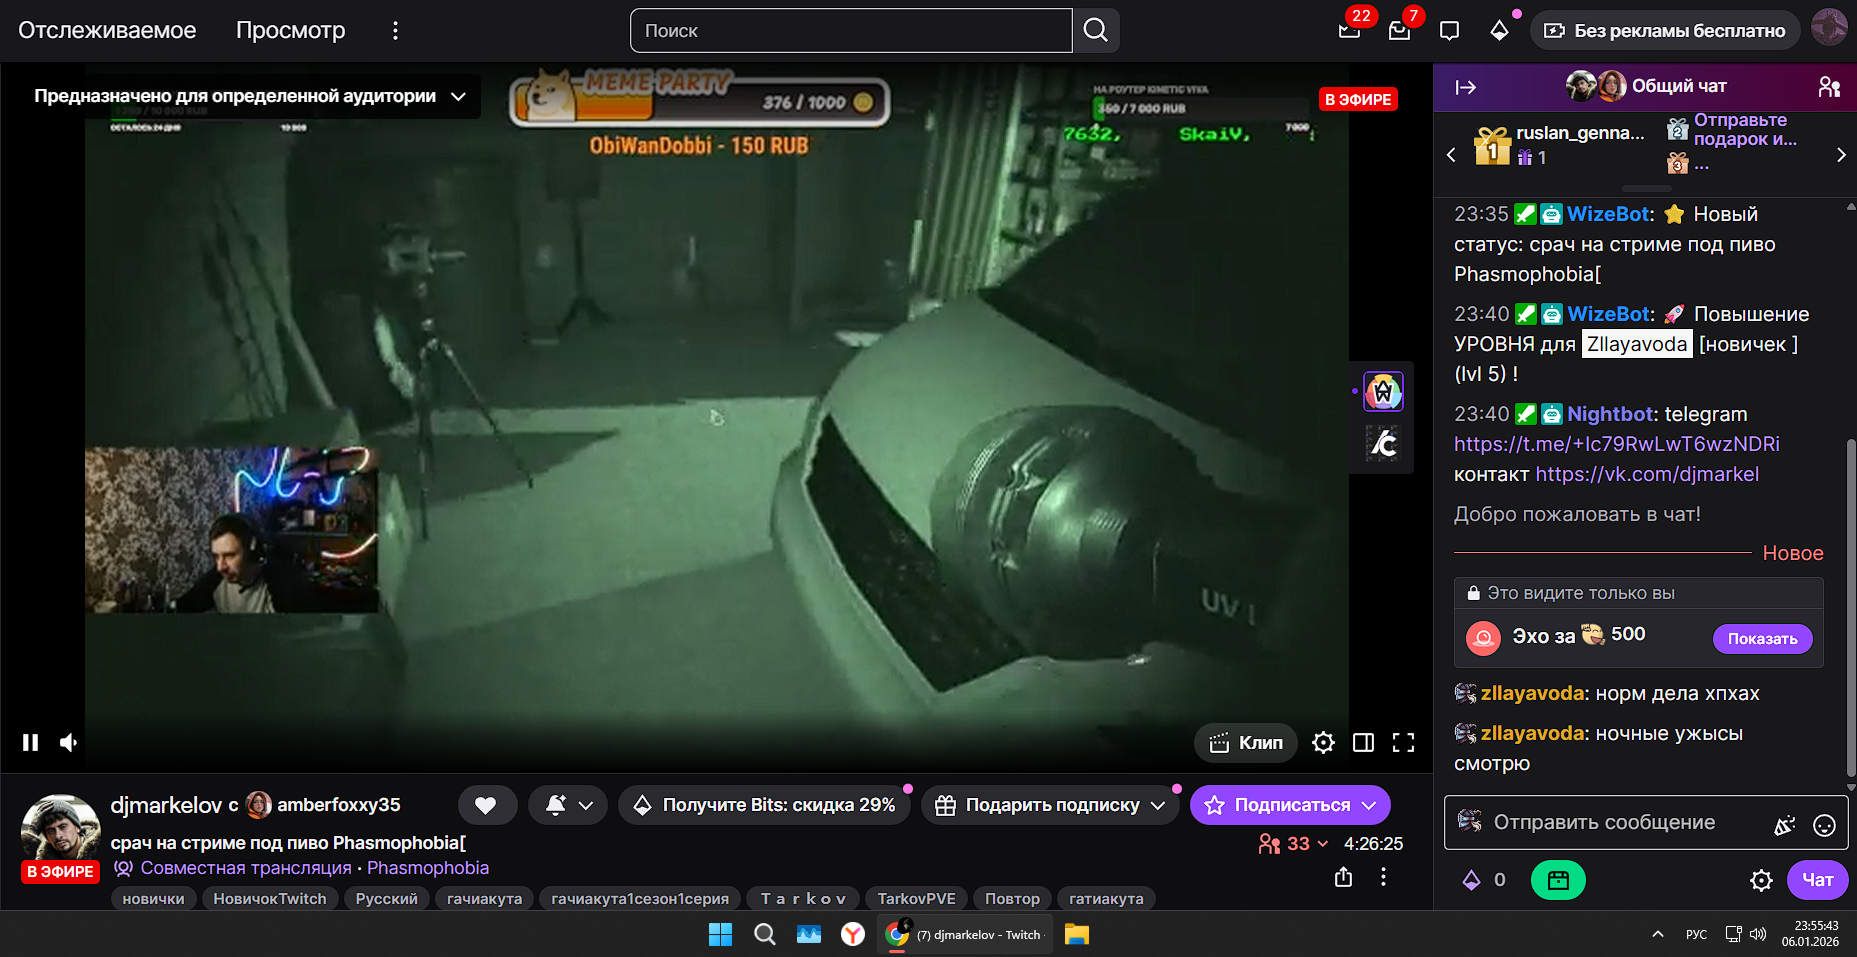Screen dimensions: 1857x957
Task: Show previous gift leaderboard entry
Action: click(x=1451, y=155)
